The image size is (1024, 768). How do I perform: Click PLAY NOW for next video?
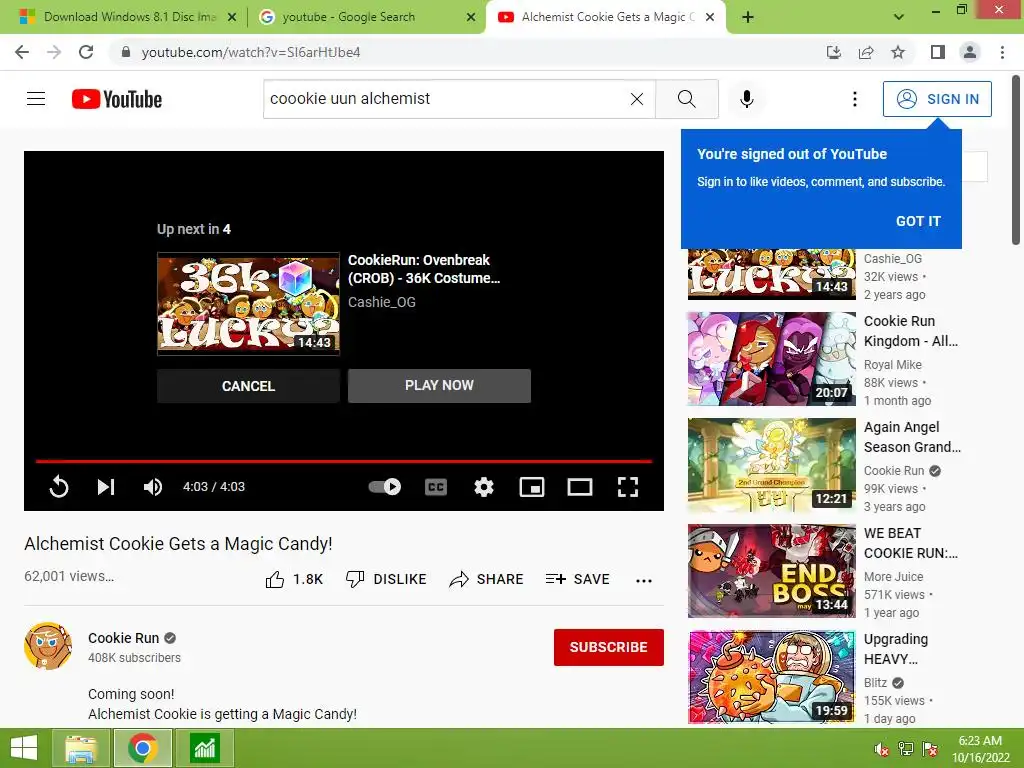click(439, 386)
